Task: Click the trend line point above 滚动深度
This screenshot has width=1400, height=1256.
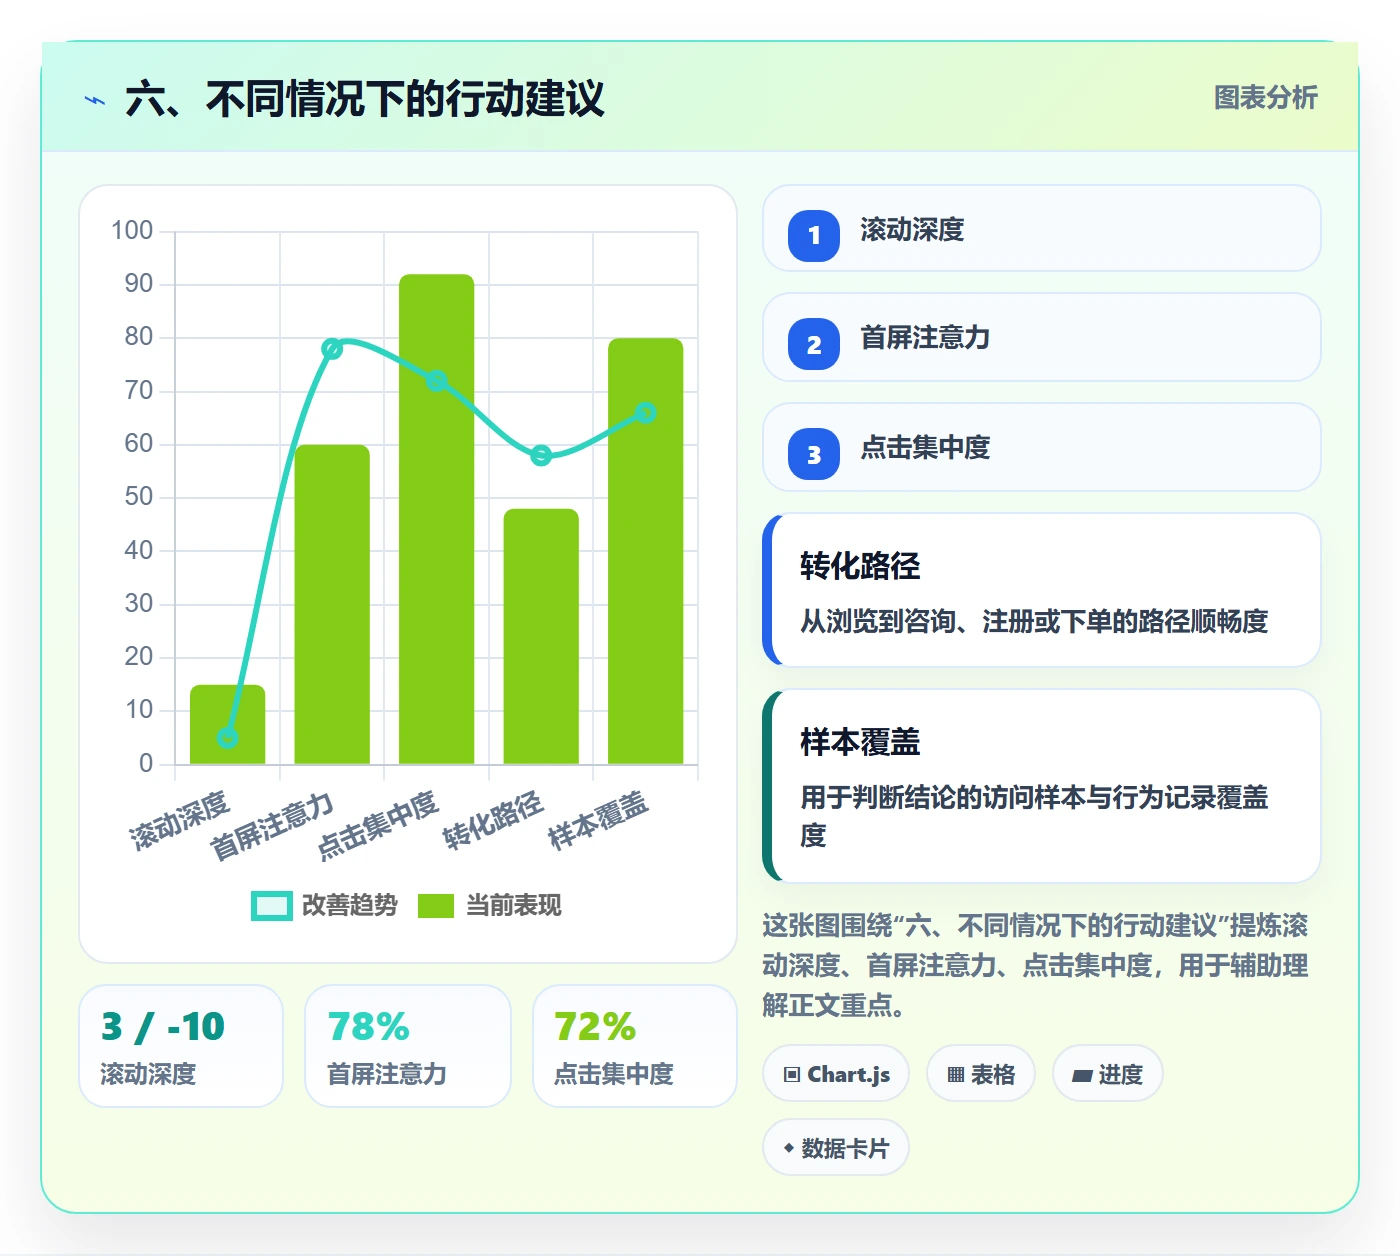Action: 228,738
